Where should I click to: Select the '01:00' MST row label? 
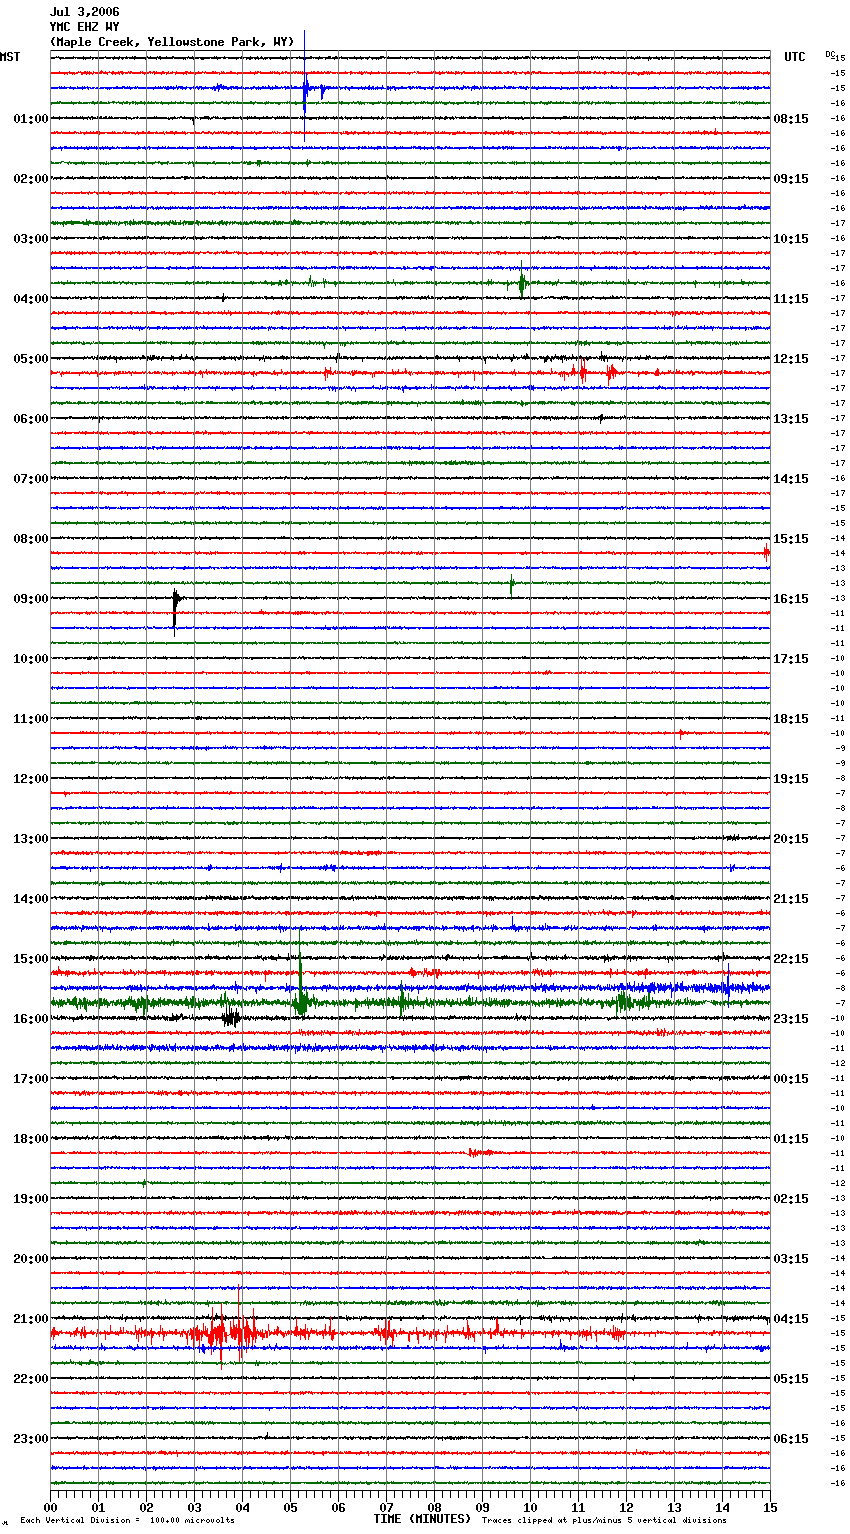click(31, 119)
